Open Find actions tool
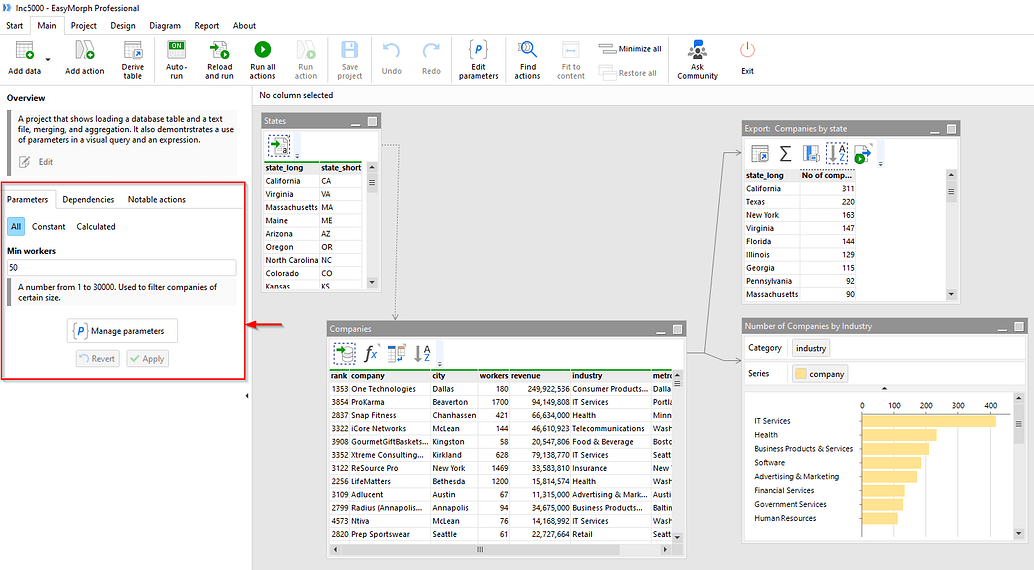The image size is (1034, 570). 527,51
